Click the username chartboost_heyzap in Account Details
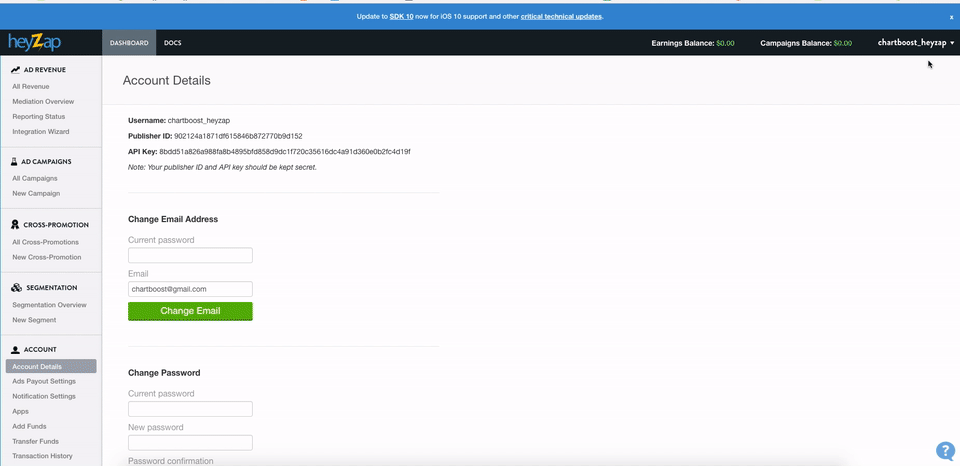Screen dimensions: 960x466 [x=199, y=121]
